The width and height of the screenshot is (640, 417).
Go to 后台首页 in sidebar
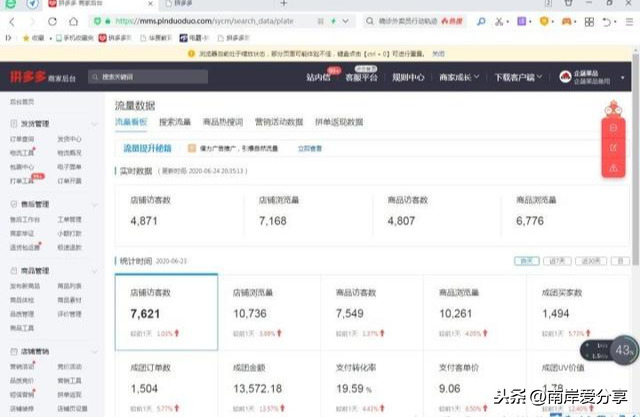coord(22,102)
